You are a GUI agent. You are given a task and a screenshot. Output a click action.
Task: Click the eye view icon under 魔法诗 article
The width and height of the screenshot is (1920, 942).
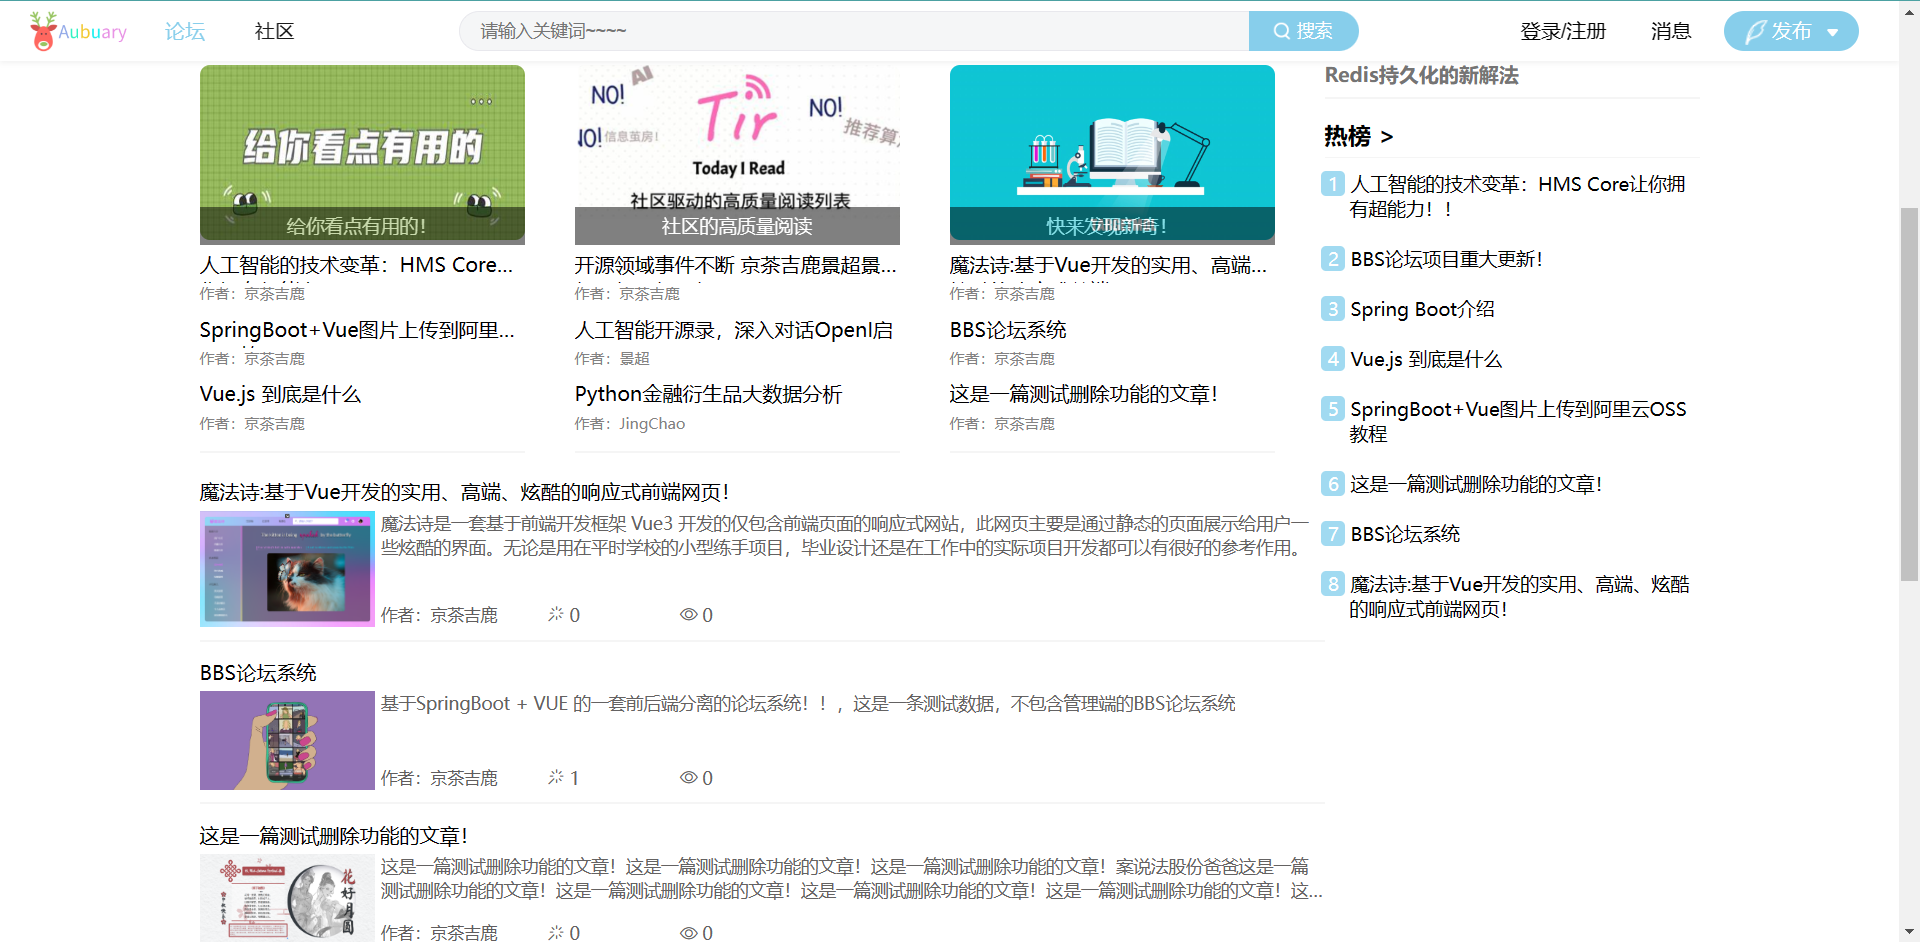pyautogui.click(x=689, y=614)
